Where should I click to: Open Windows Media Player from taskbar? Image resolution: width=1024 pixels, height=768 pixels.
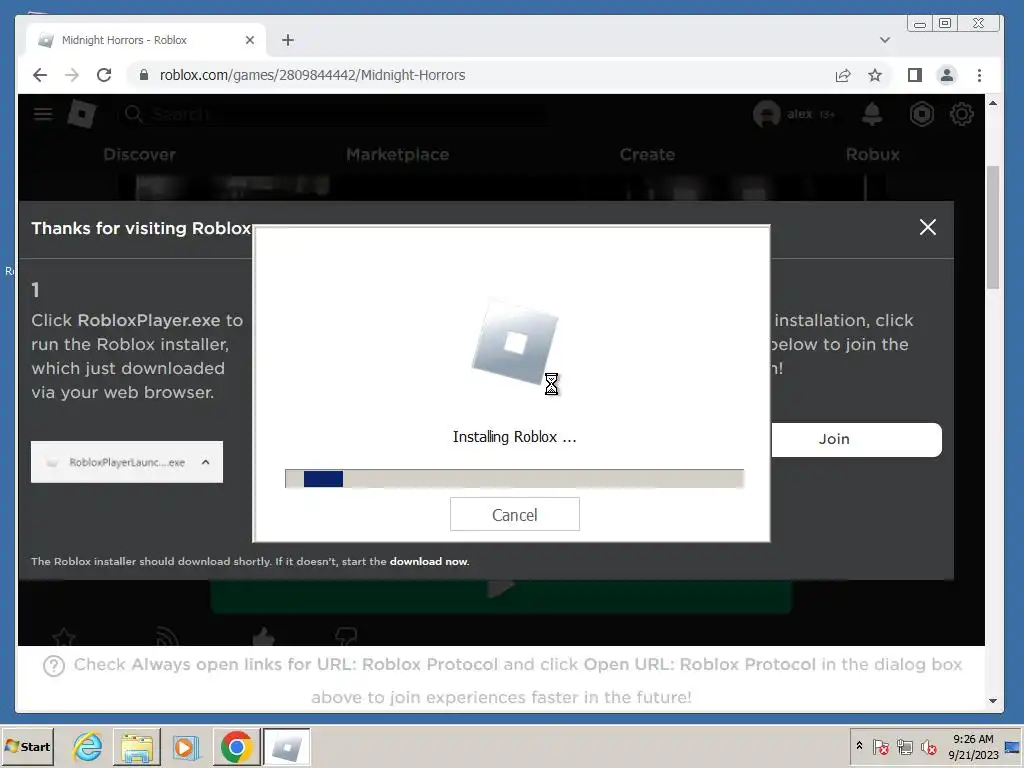(x=185, y=746)
